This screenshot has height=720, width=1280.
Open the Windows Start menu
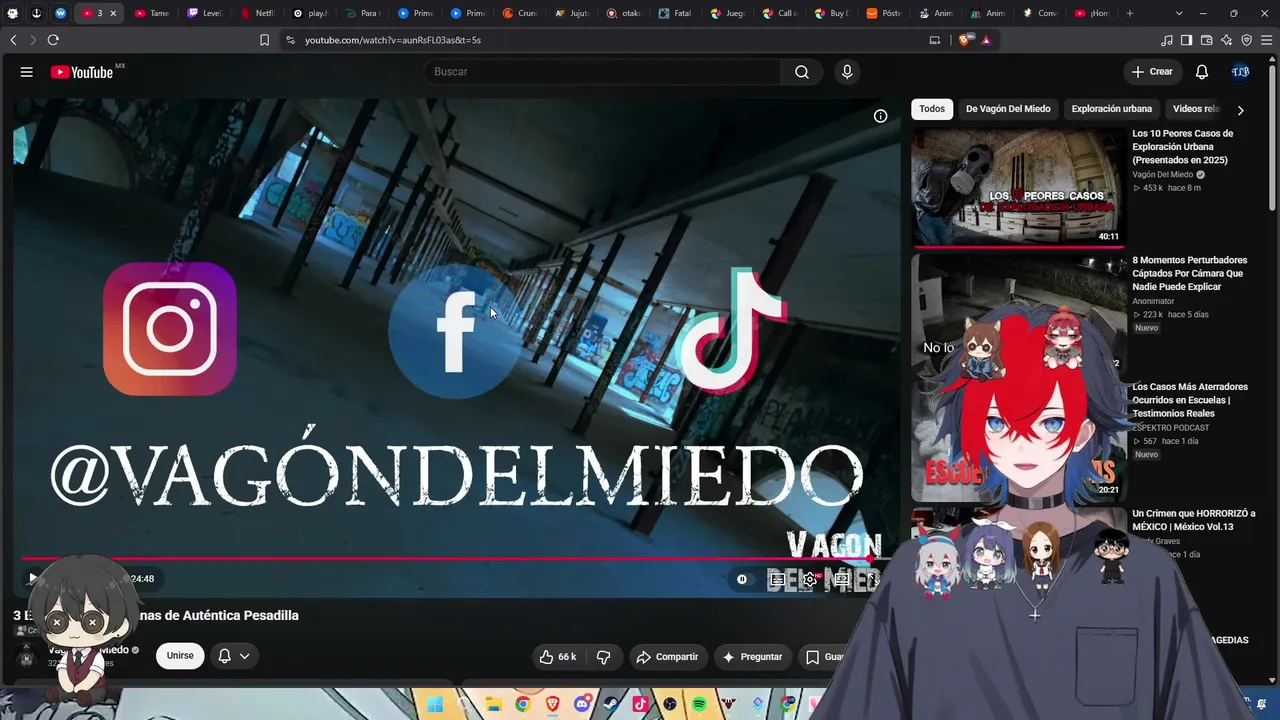[x=435, y=705]
